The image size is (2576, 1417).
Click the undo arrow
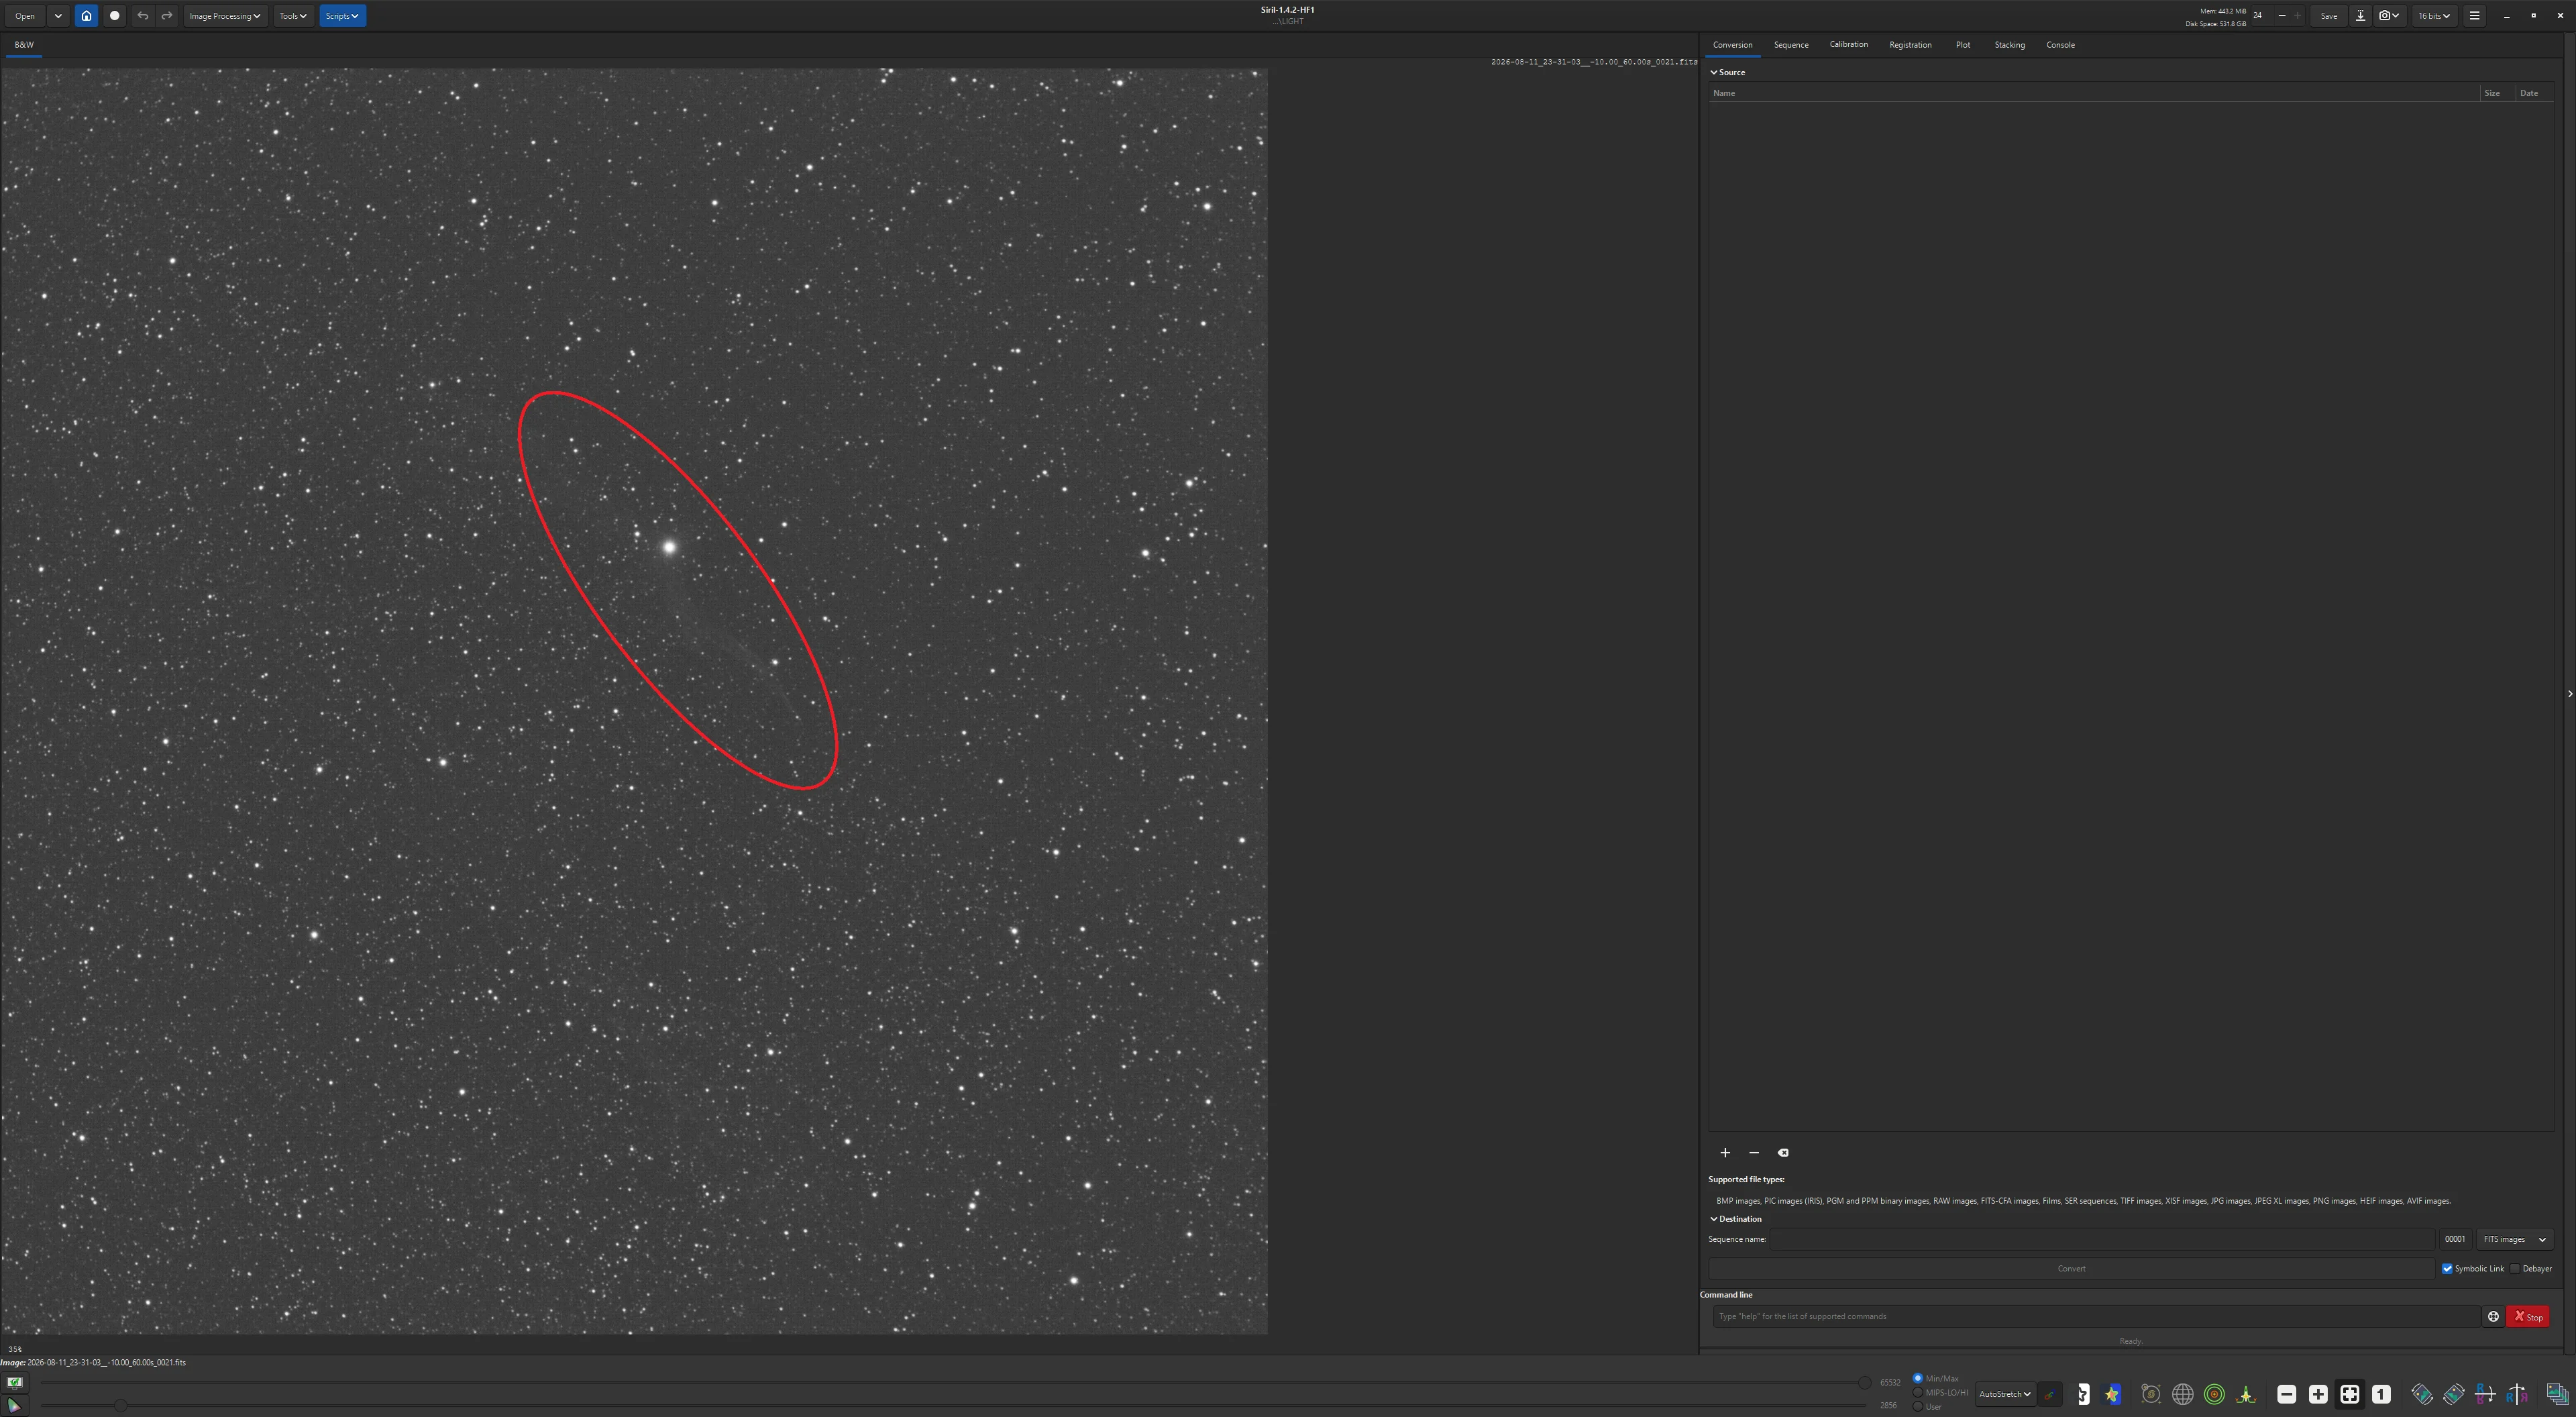tap(143, 16)
